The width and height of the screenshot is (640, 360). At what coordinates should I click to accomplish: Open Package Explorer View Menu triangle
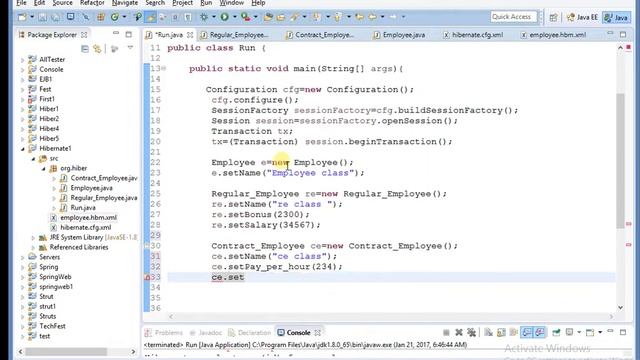tap(130, 48)
